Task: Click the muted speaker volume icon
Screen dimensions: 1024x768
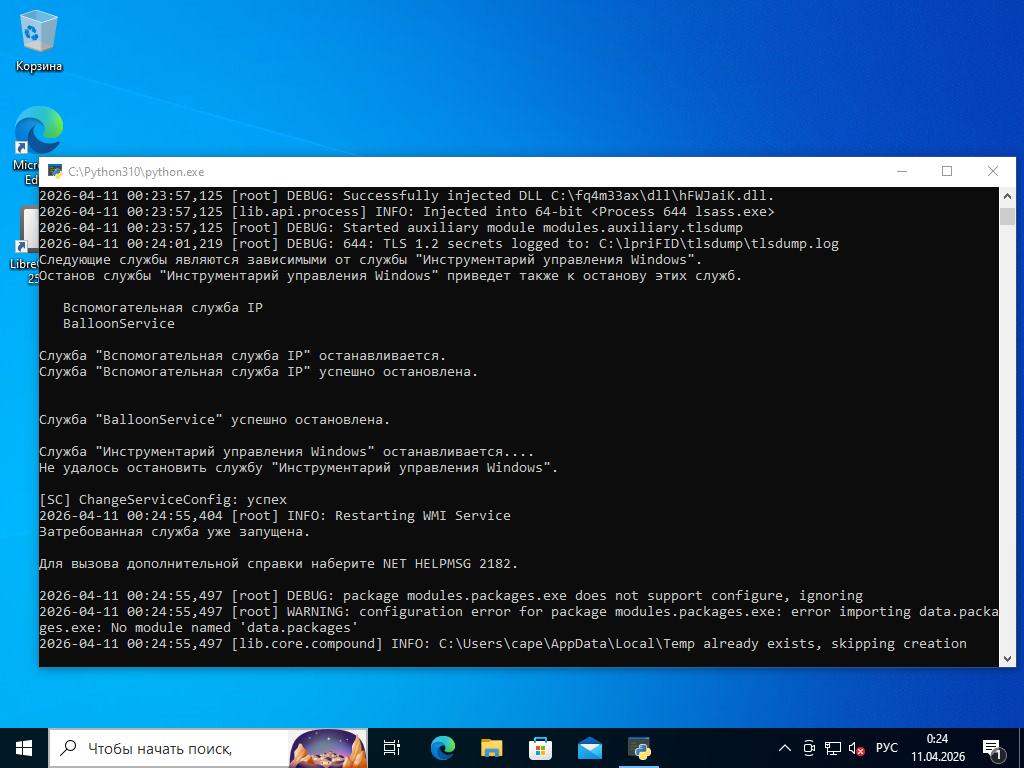Action: [856, 748]
